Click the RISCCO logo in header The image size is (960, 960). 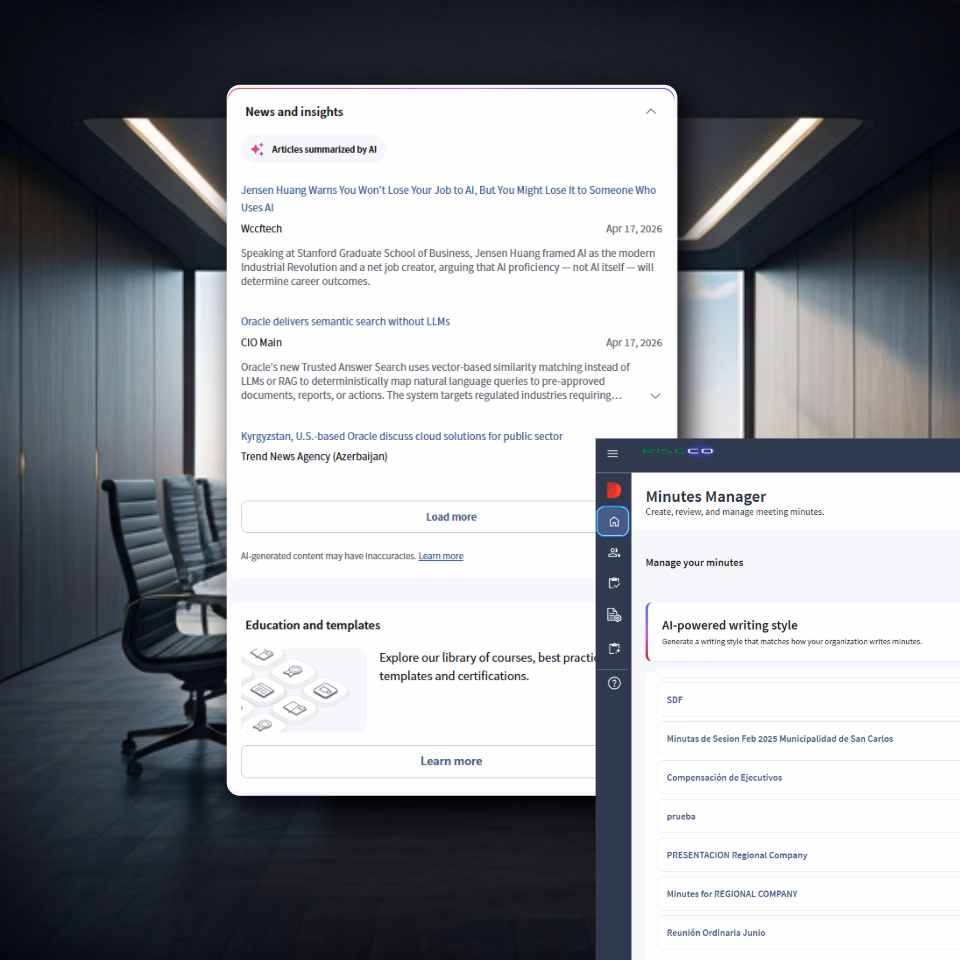[x=678, y=451]
